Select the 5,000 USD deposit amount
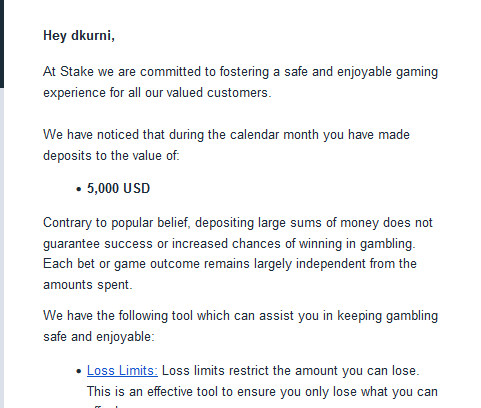This screenshot has width=481, height=408. [118, 189]
